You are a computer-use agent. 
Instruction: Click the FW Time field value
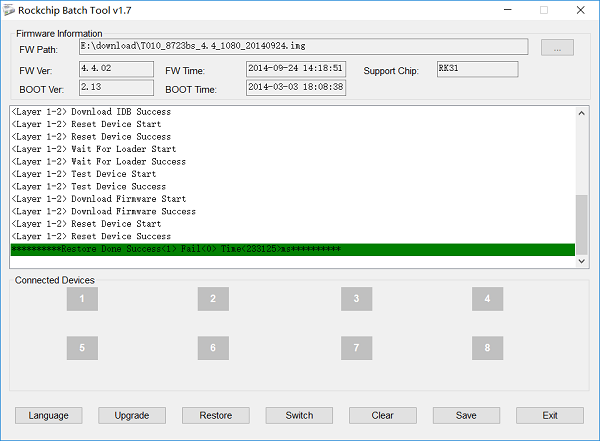click(296, 69)
